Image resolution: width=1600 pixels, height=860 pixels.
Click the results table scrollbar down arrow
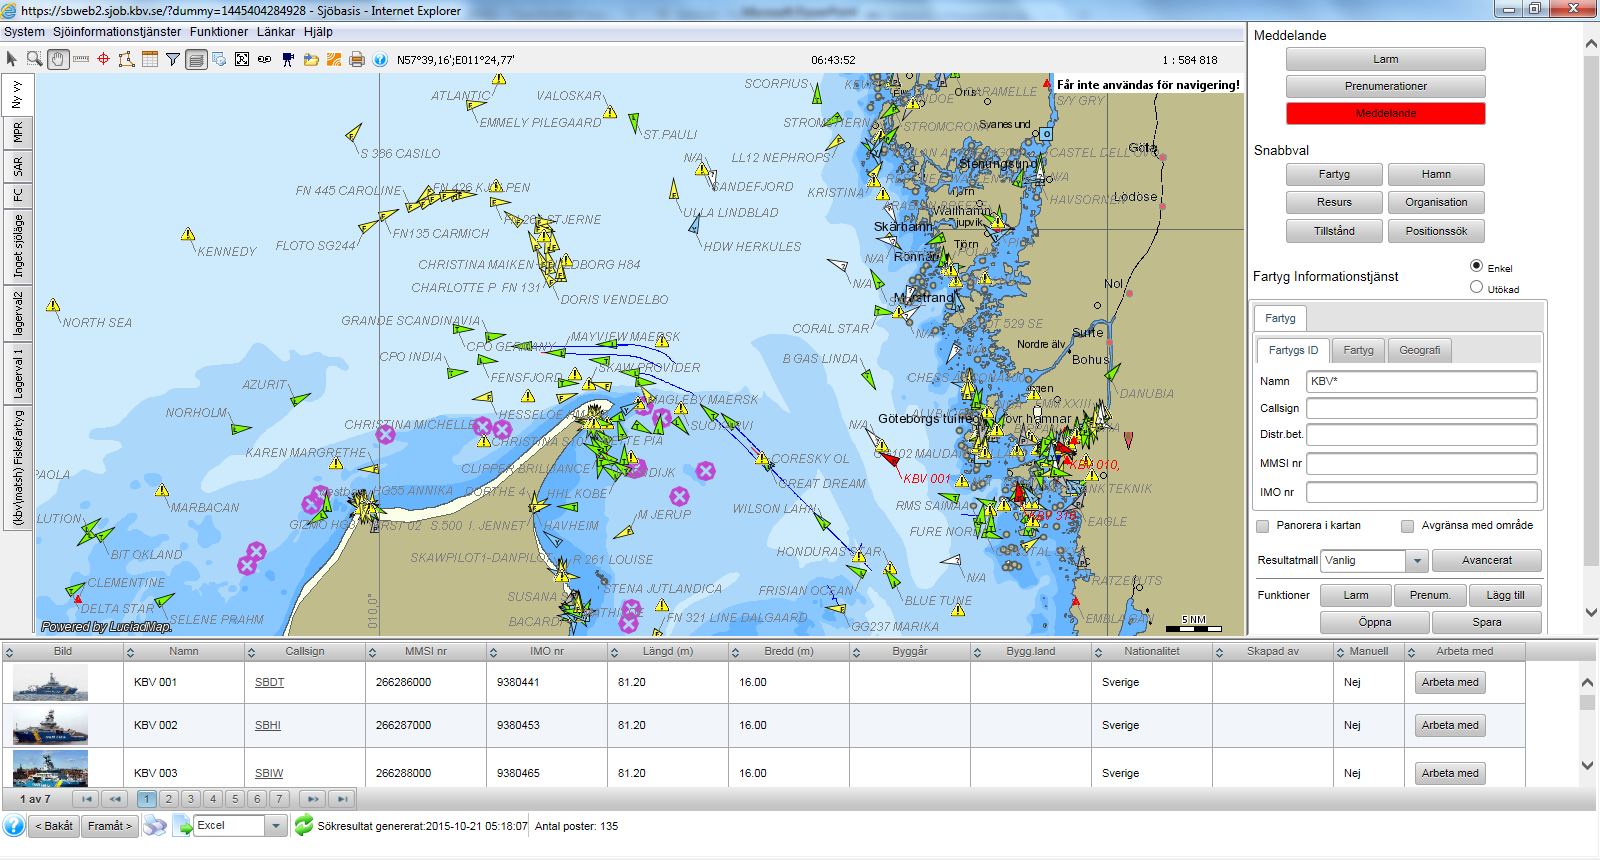[1587, 765]
